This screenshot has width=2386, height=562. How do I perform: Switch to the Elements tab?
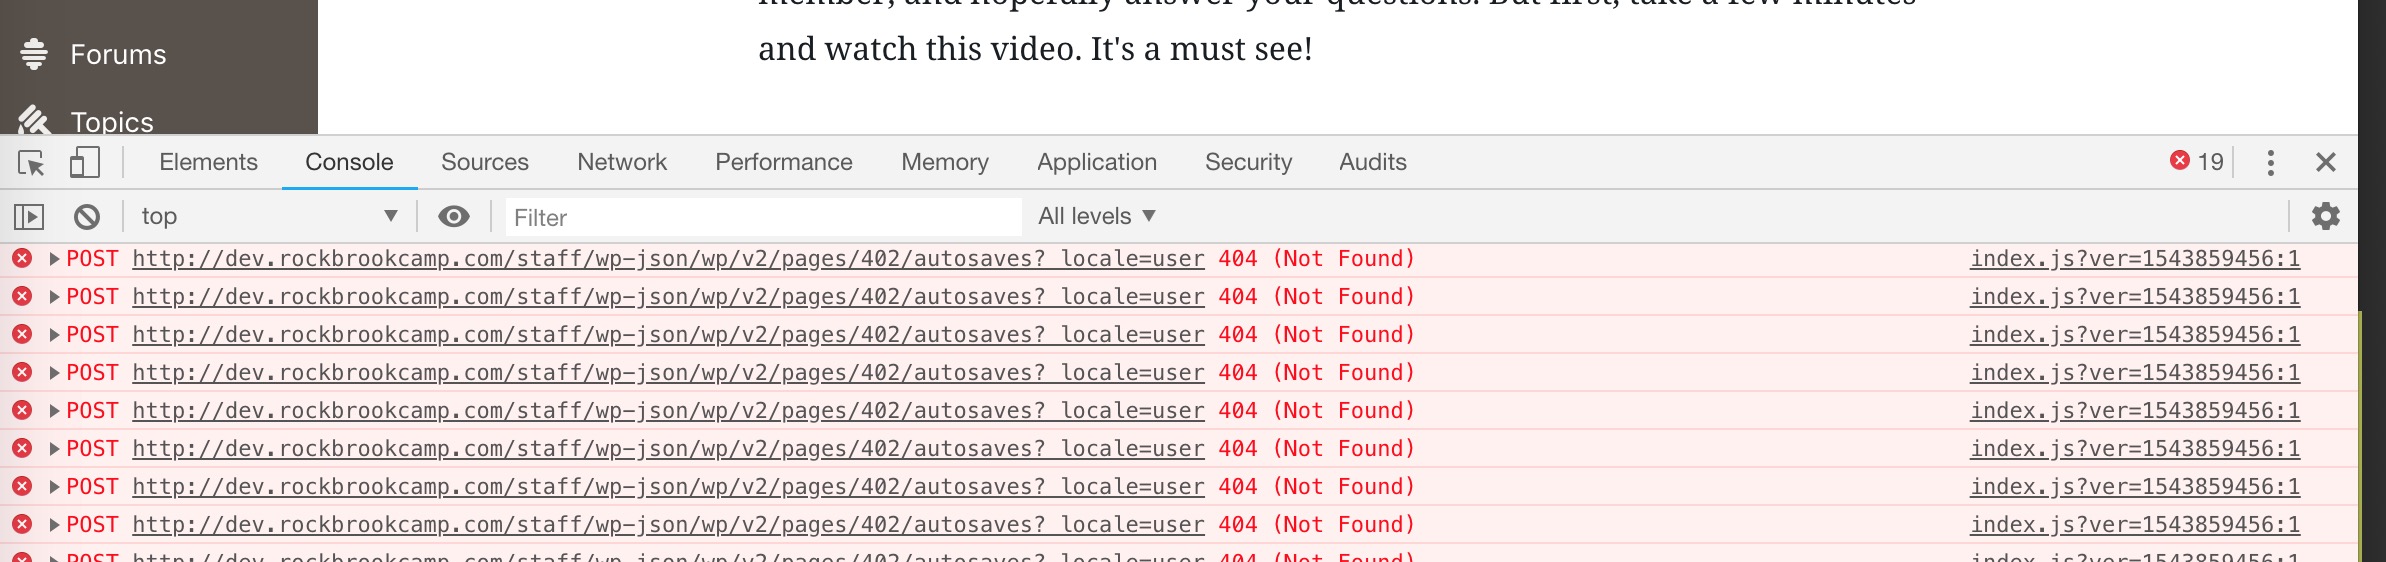point(208,162)
